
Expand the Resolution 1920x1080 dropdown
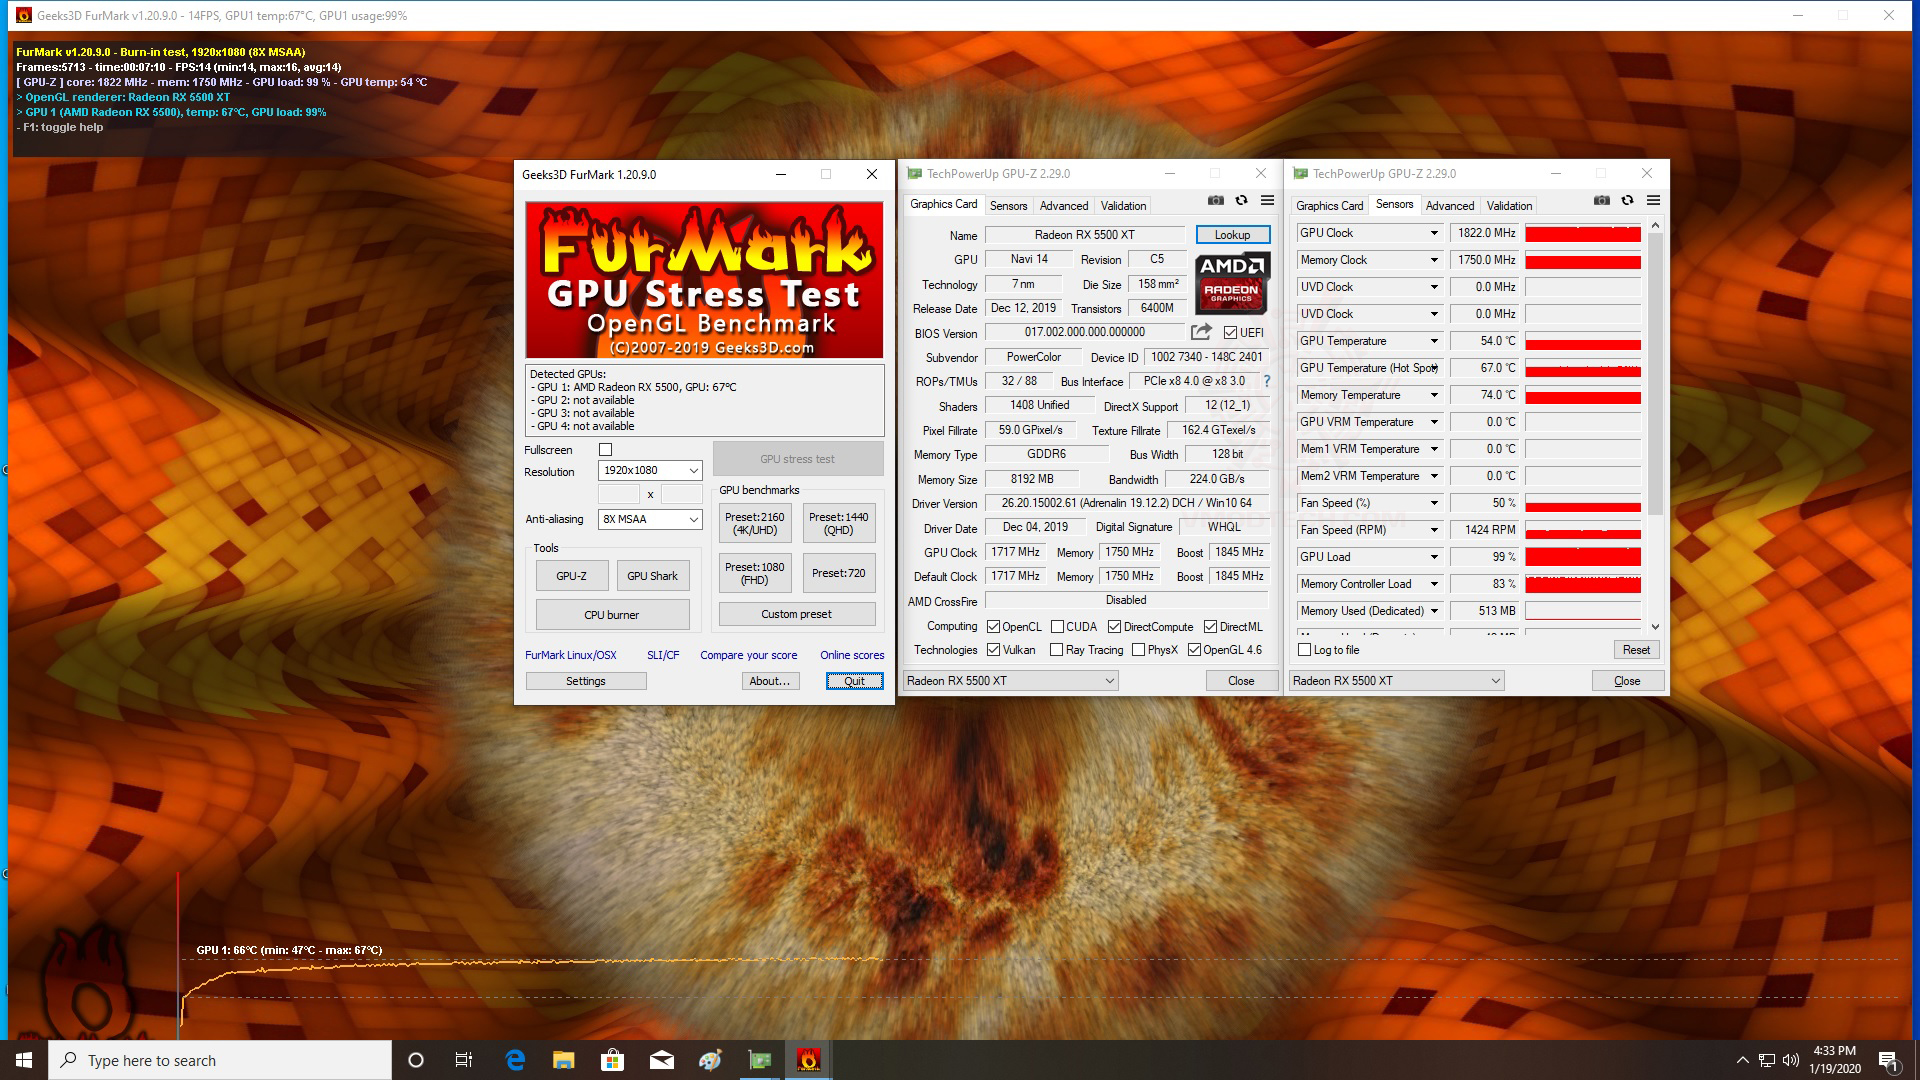(692, 470)
